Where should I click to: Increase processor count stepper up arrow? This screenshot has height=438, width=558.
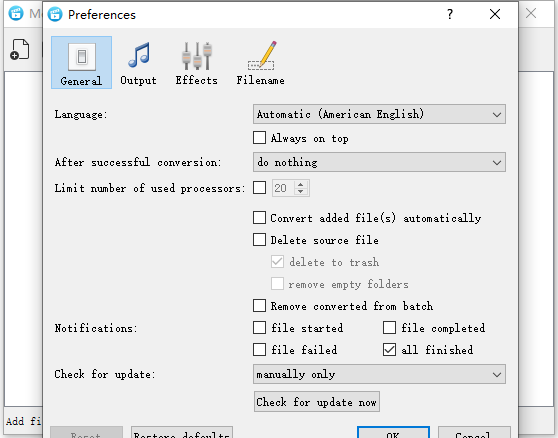[x=301, y=184]
